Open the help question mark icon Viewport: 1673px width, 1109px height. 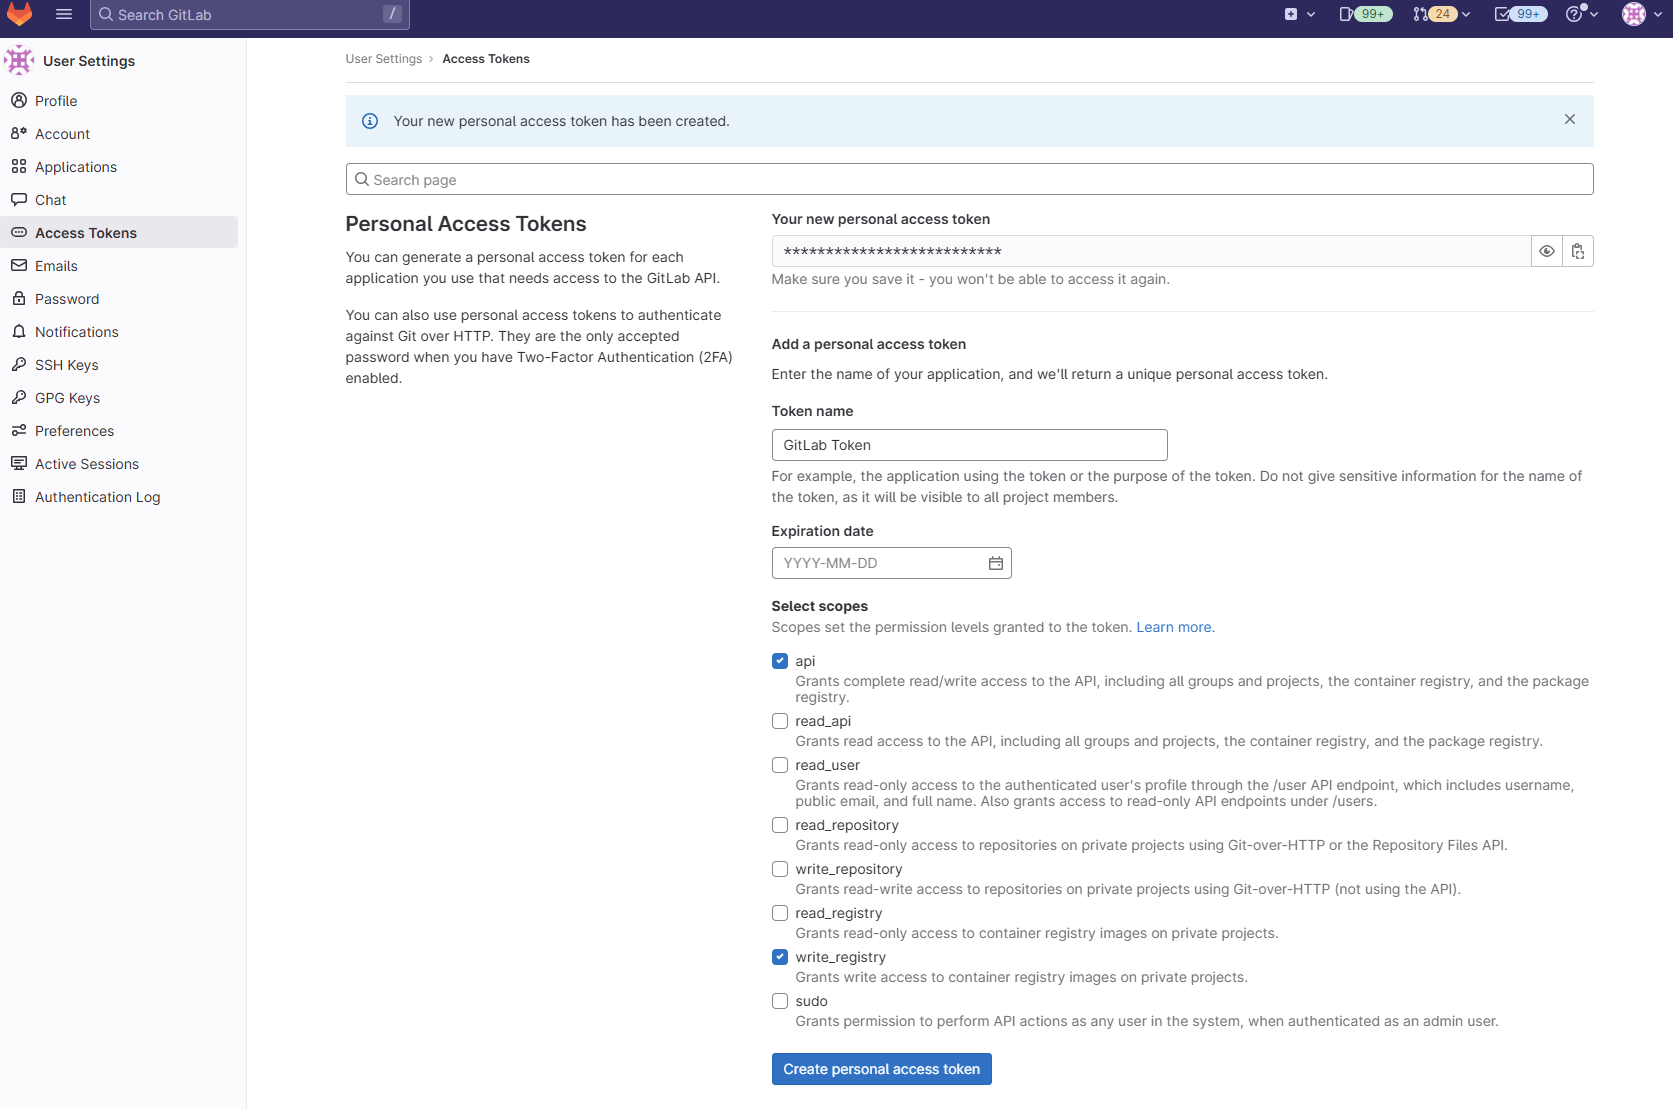point(1575,14)
